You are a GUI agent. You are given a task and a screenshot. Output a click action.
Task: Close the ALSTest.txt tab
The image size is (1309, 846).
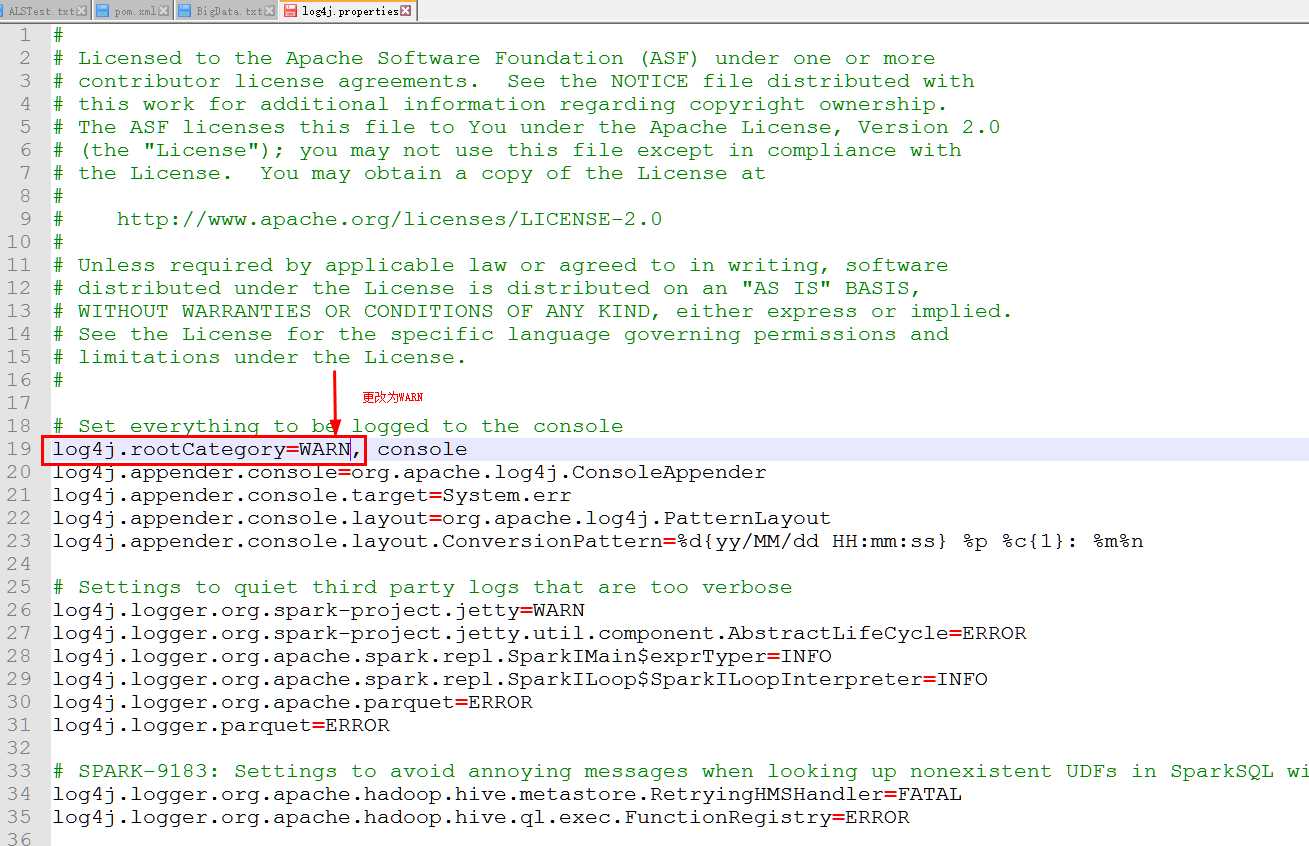click(82, 11)
